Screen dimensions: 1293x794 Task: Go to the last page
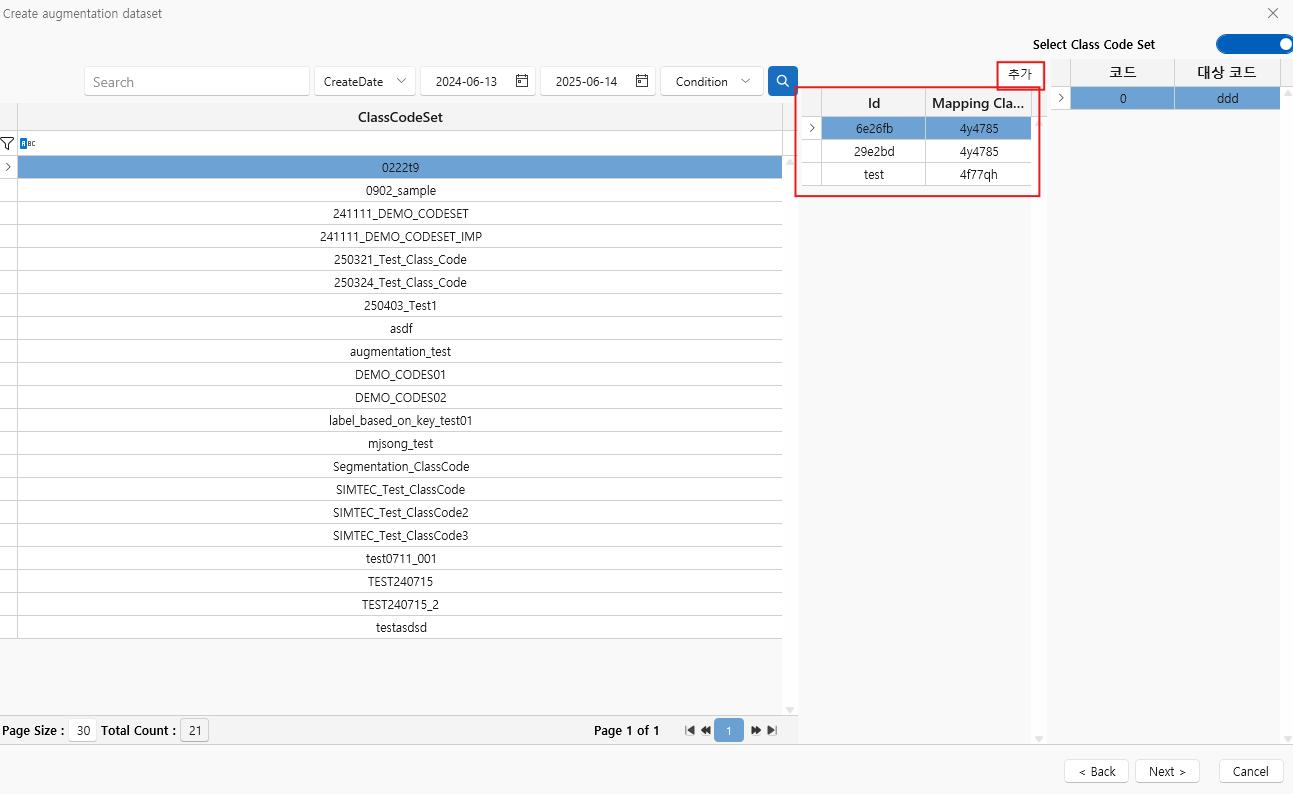pos(772,731)
